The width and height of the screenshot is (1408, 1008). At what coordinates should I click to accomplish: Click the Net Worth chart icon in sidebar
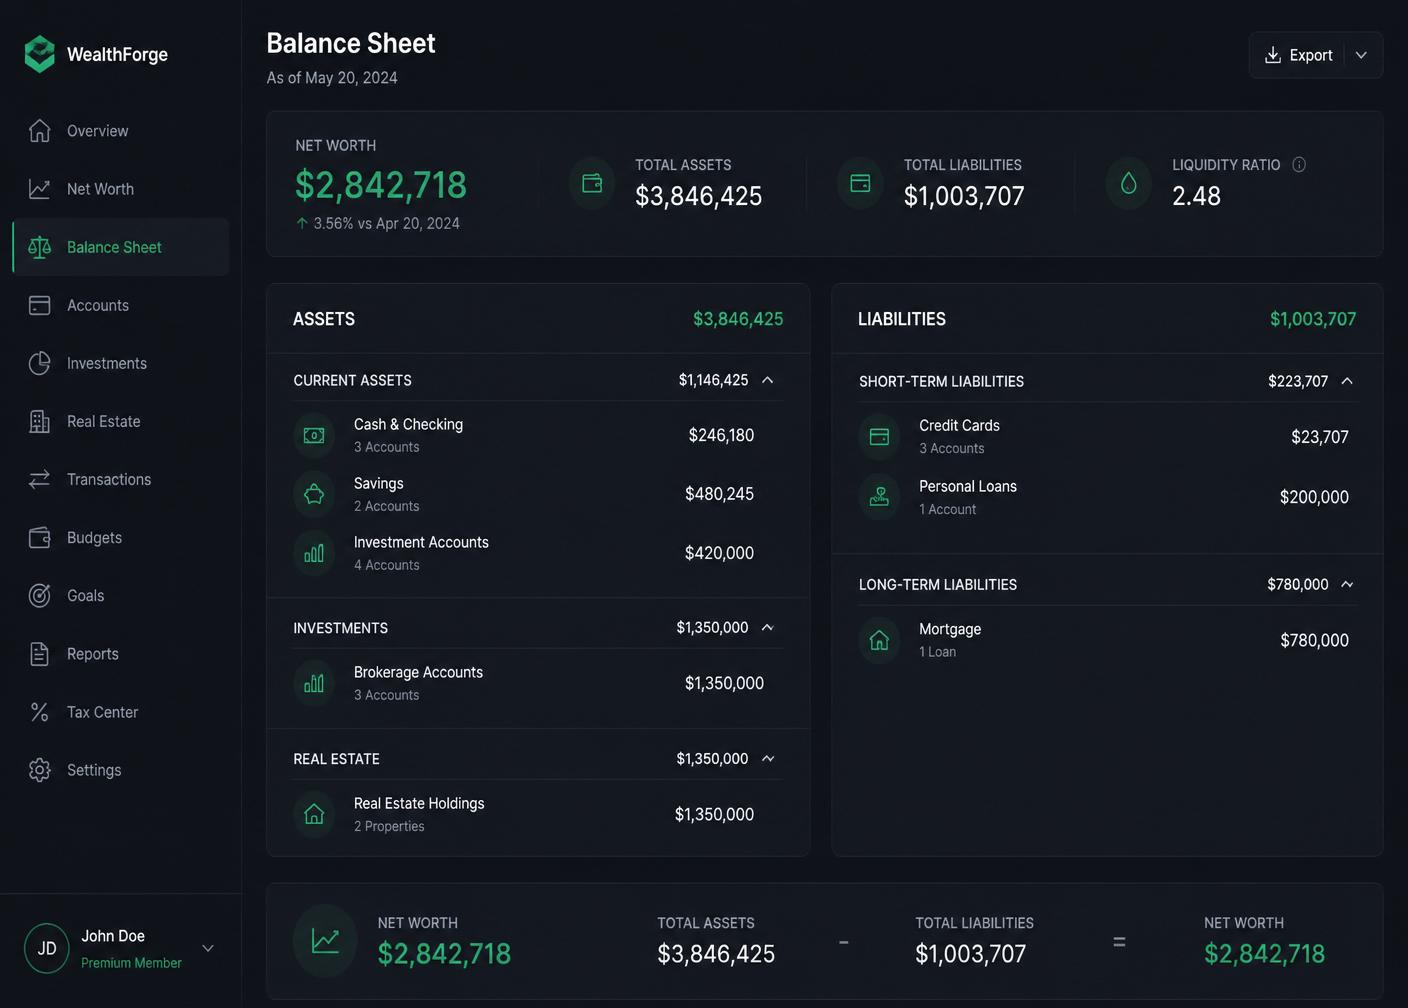(x=40, y=189)
